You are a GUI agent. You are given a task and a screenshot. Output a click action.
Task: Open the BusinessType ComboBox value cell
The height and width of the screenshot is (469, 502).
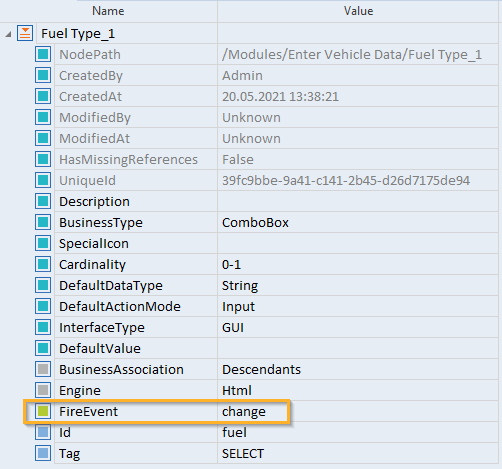coord(358,222)
